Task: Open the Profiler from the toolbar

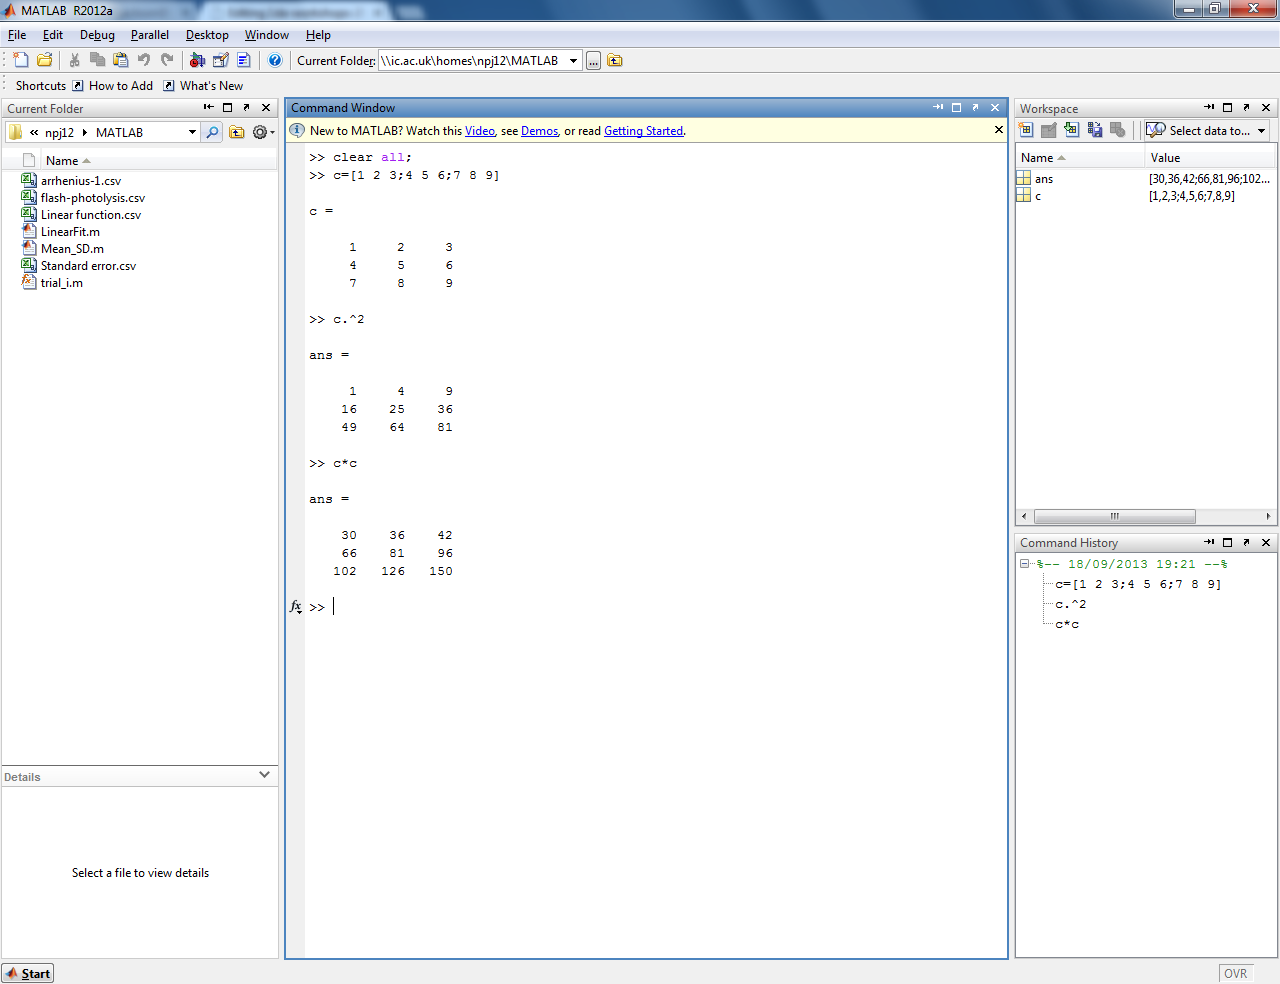Action: 243,60
